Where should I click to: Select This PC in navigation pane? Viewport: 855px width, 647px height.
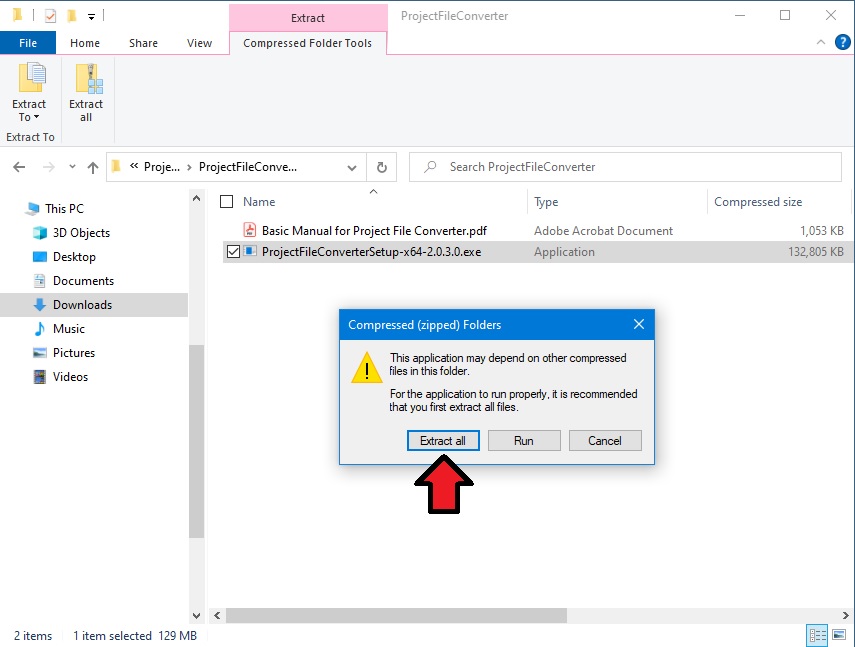64,208
